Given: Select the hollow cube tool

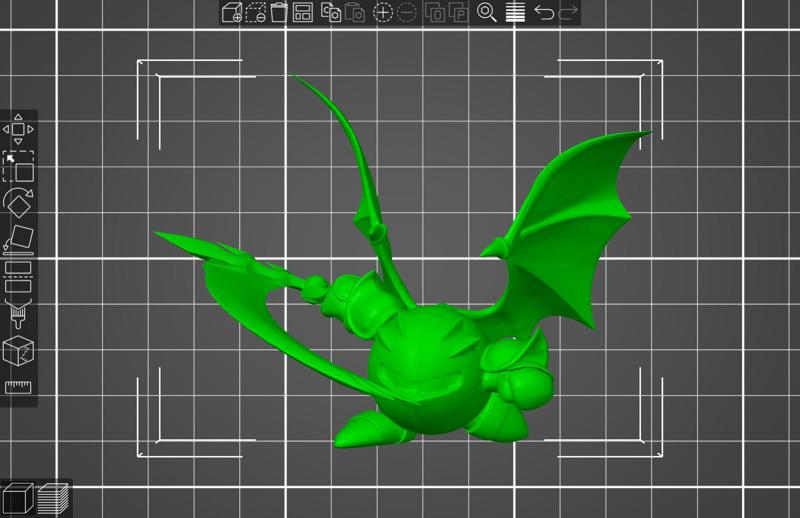Looking at the screenshot, I should (x=18, y=351).
